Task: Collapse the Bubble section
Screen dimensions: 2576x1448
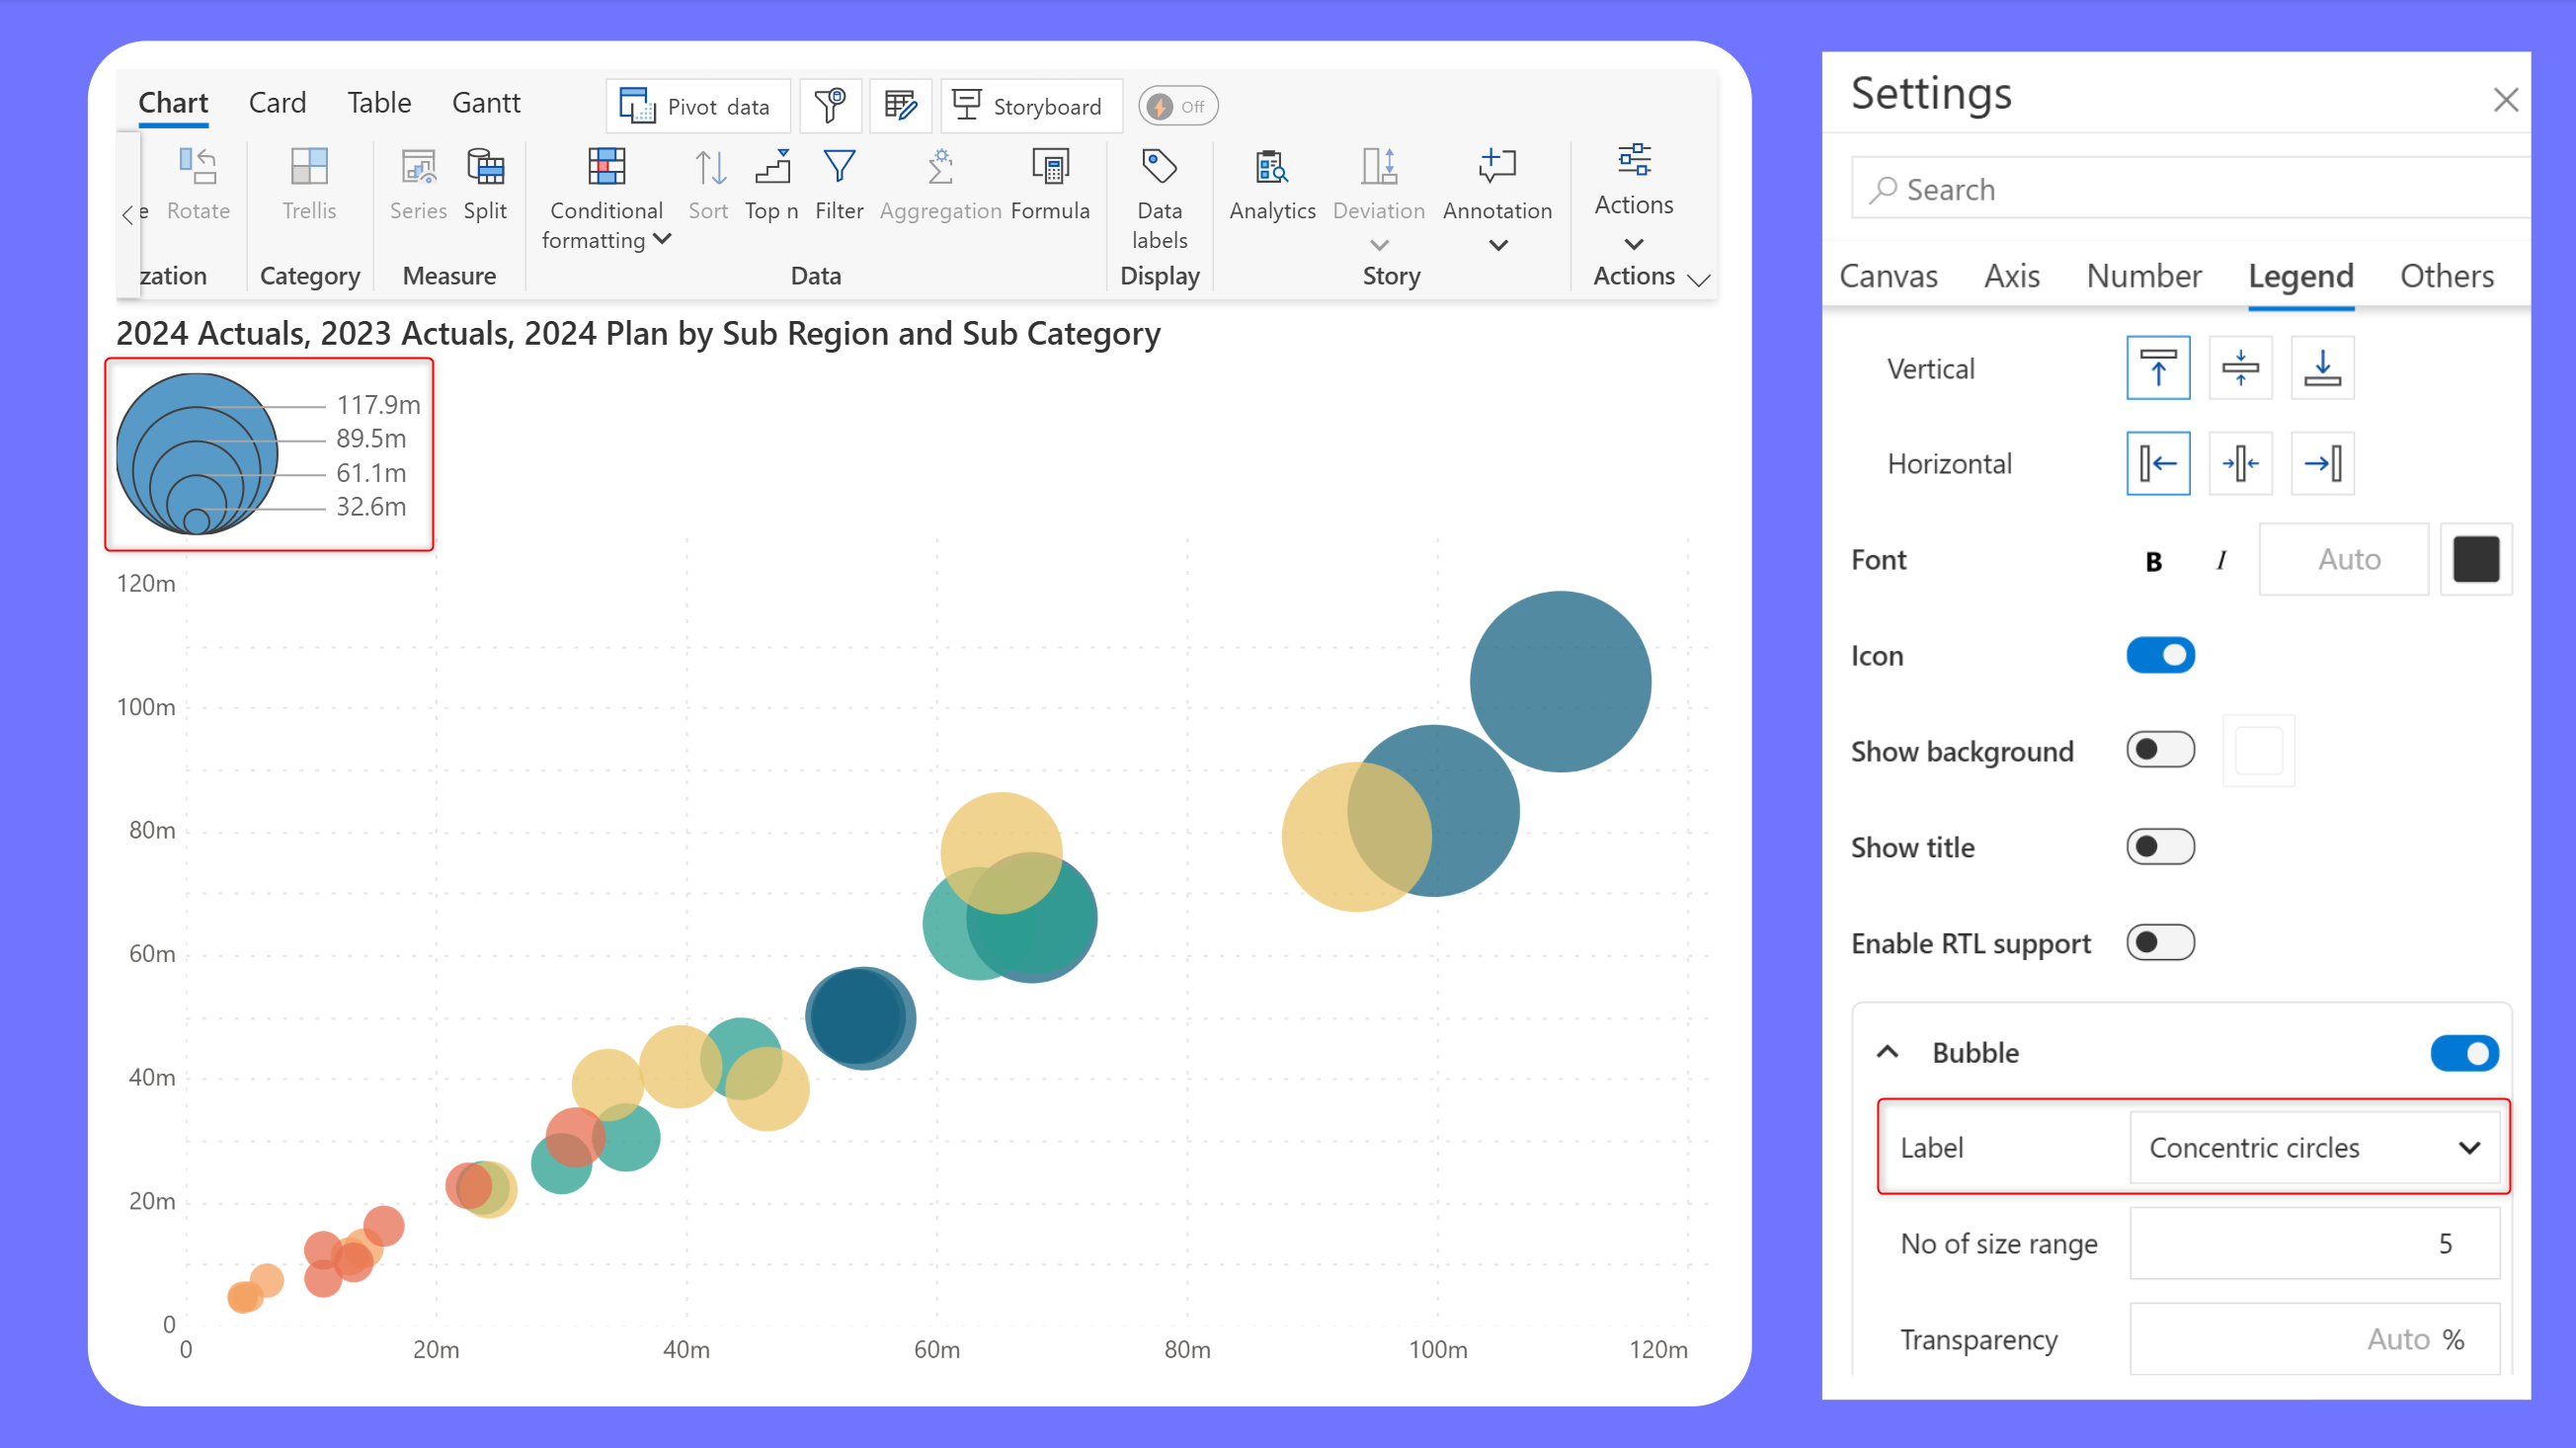Action: (x=1887, y=1053)
